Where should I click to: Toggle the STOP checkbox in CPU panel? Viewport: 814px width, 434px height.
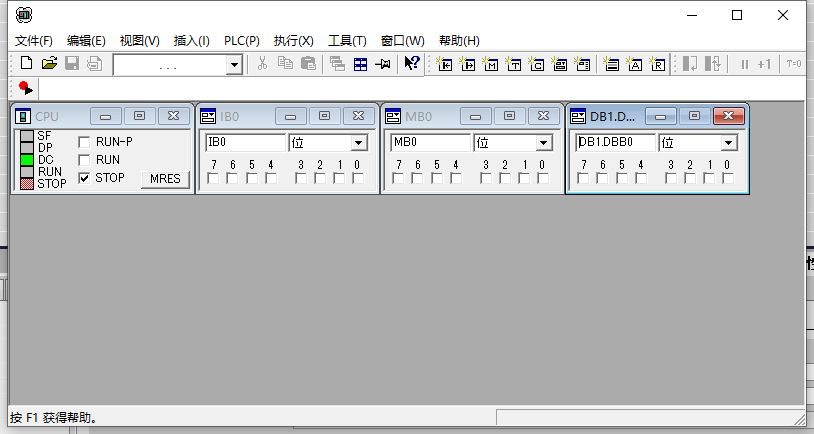tap(84, 178)
